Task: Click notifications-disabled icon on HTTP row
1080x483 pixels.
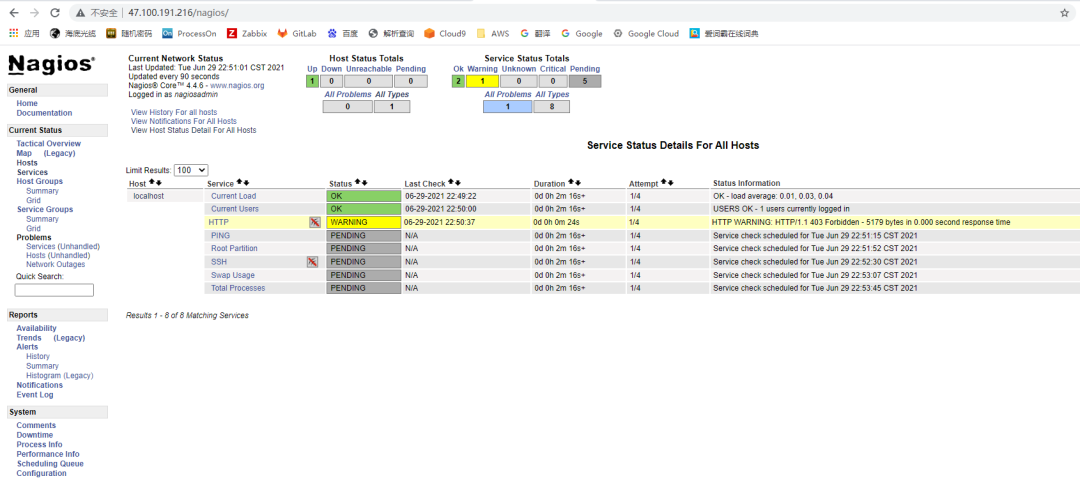Action: 314,222
